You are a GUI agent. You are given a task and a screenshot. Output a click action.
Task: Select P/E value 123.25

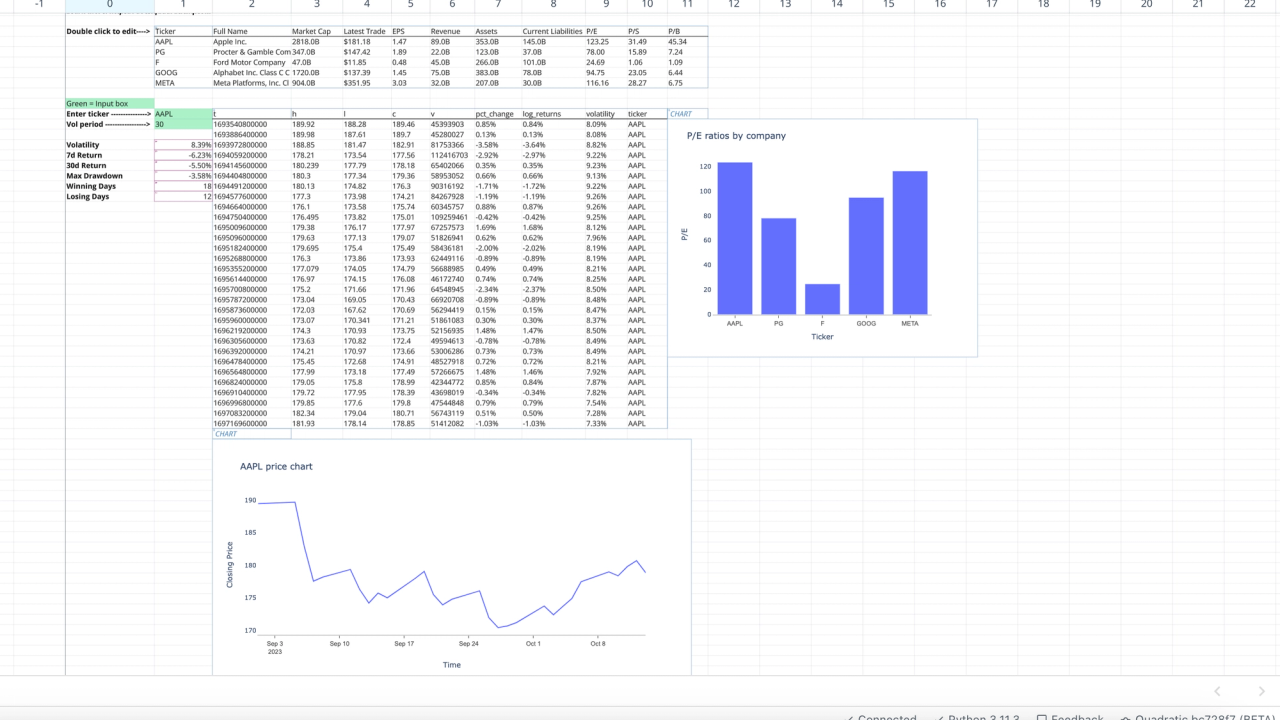tap(605, 42)
